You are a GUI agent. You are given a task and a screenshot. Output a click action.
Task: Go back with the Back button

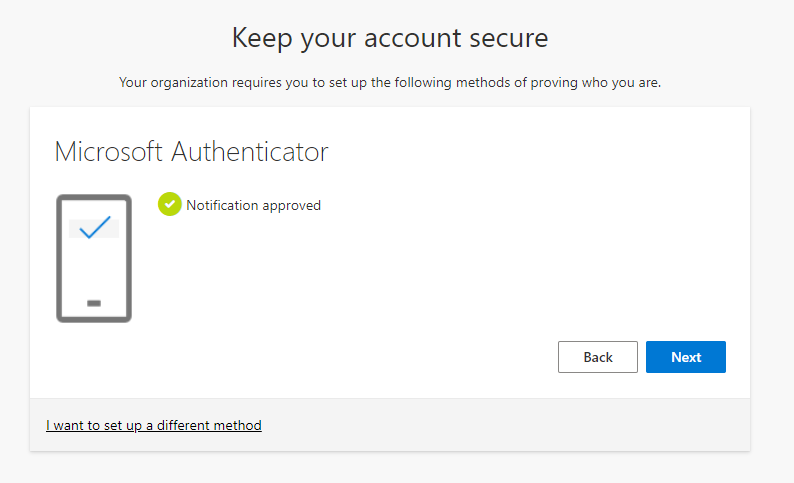pyautogui.click(x=598, y=357)
